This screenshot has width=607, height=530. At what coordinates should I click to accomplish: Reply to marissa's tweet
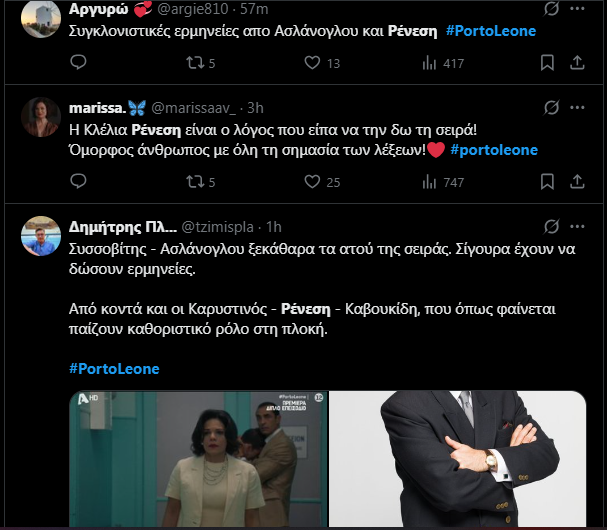pos(79,182)
